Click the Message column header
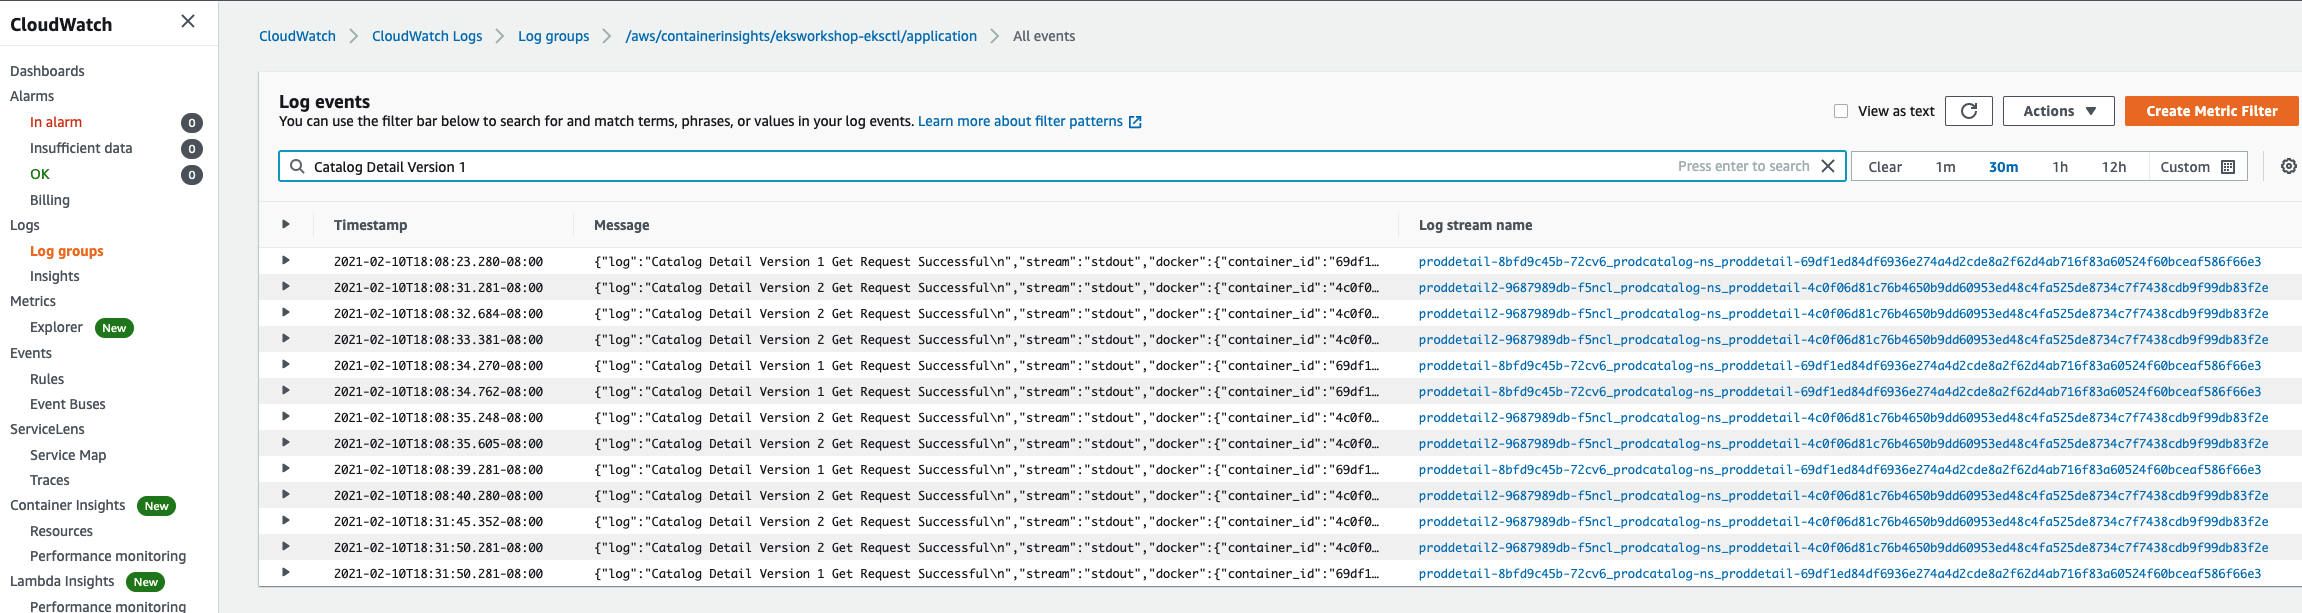2302x613 pixels. [622, 225]
